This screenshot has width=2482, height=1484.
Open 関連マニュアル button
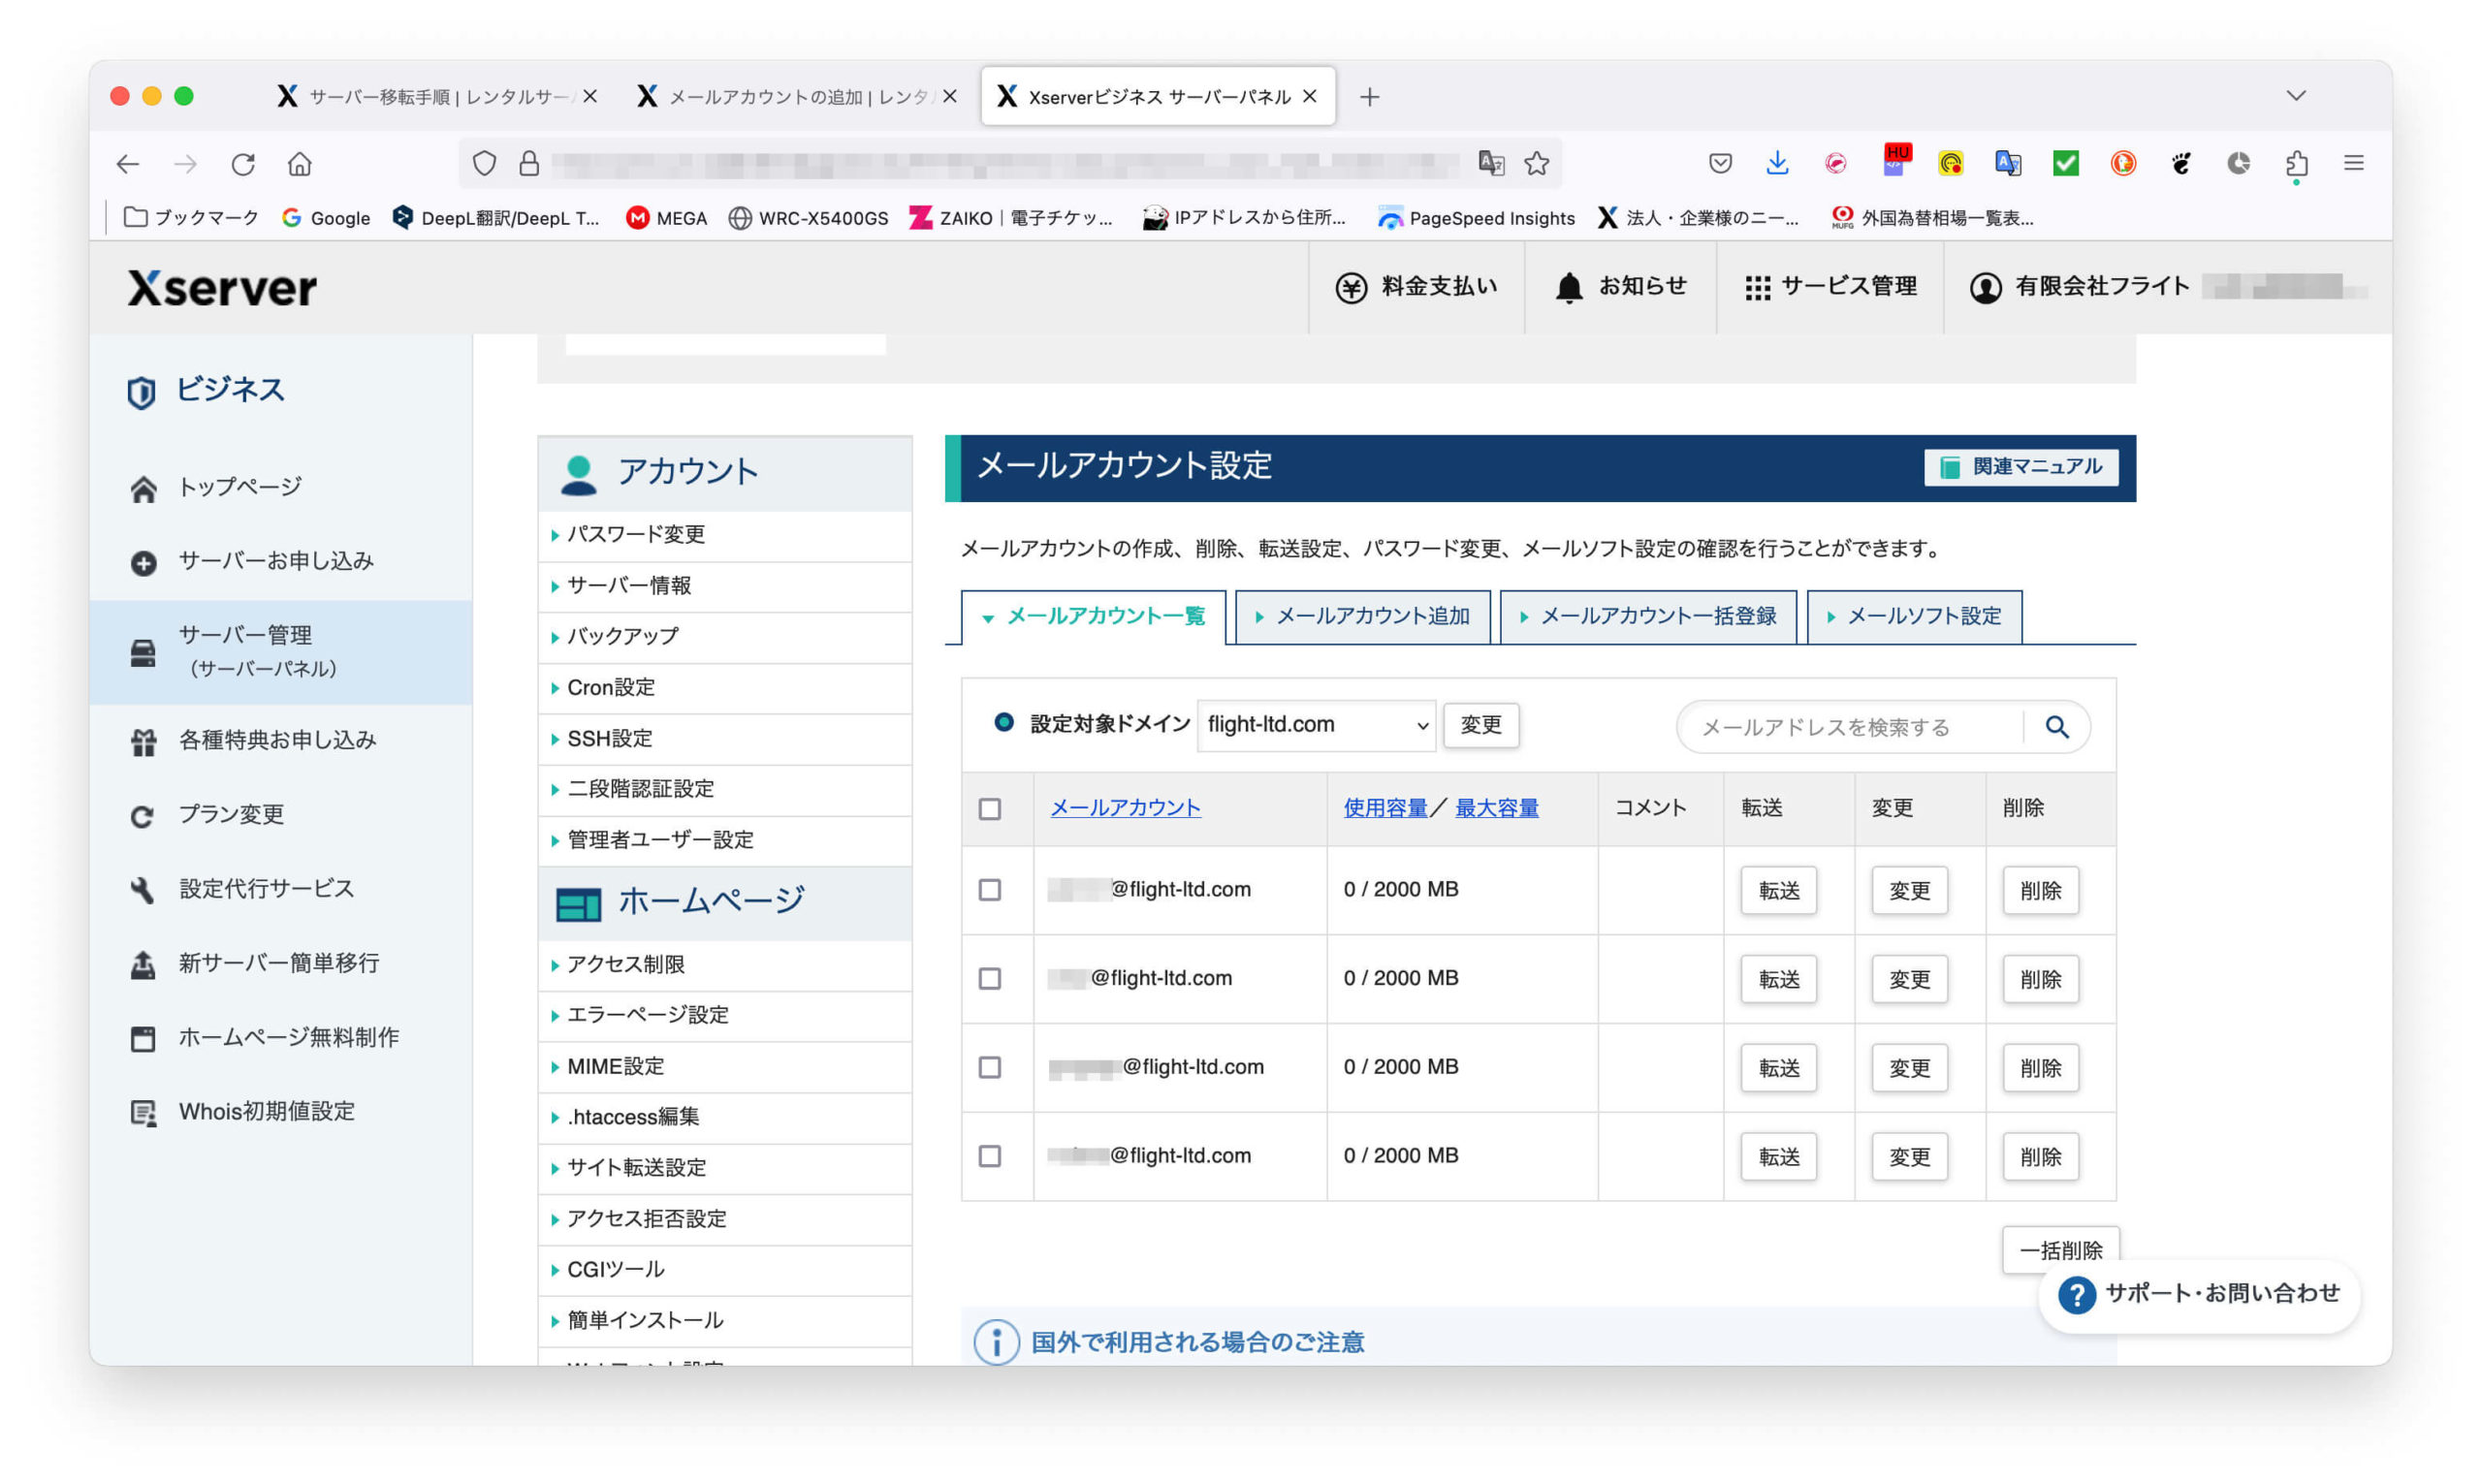coord(2020,468)
